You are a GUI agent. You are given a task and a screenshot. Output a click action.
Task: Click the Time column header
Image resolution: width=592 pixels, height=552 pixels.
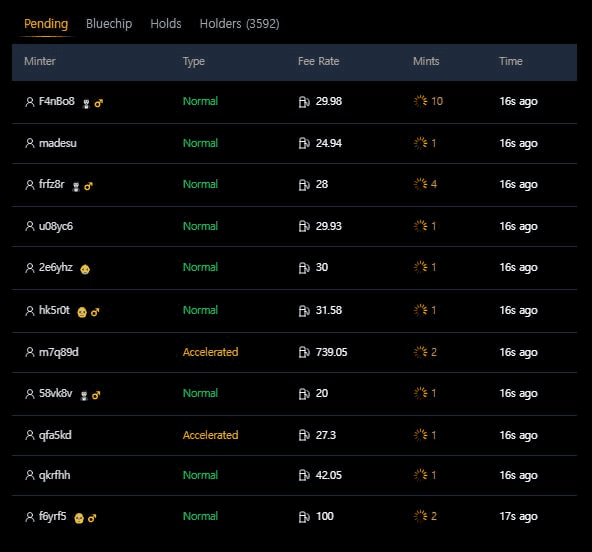click(510, 61)
